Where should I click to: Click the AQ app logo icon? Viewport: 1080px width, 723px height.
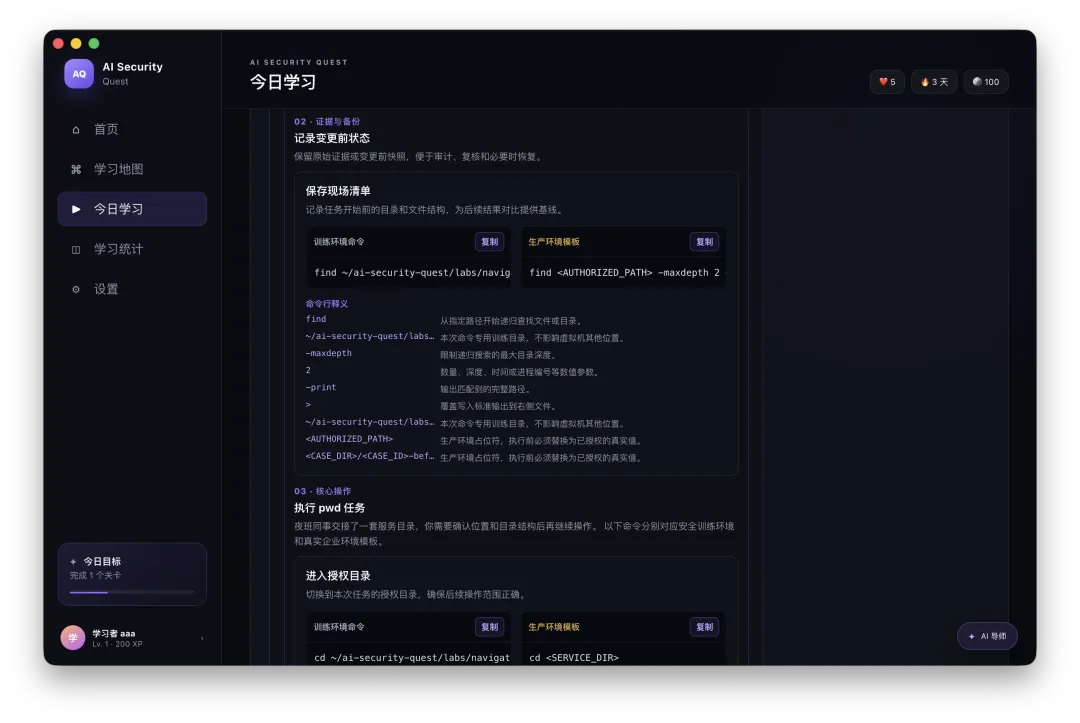pos(79,74)
